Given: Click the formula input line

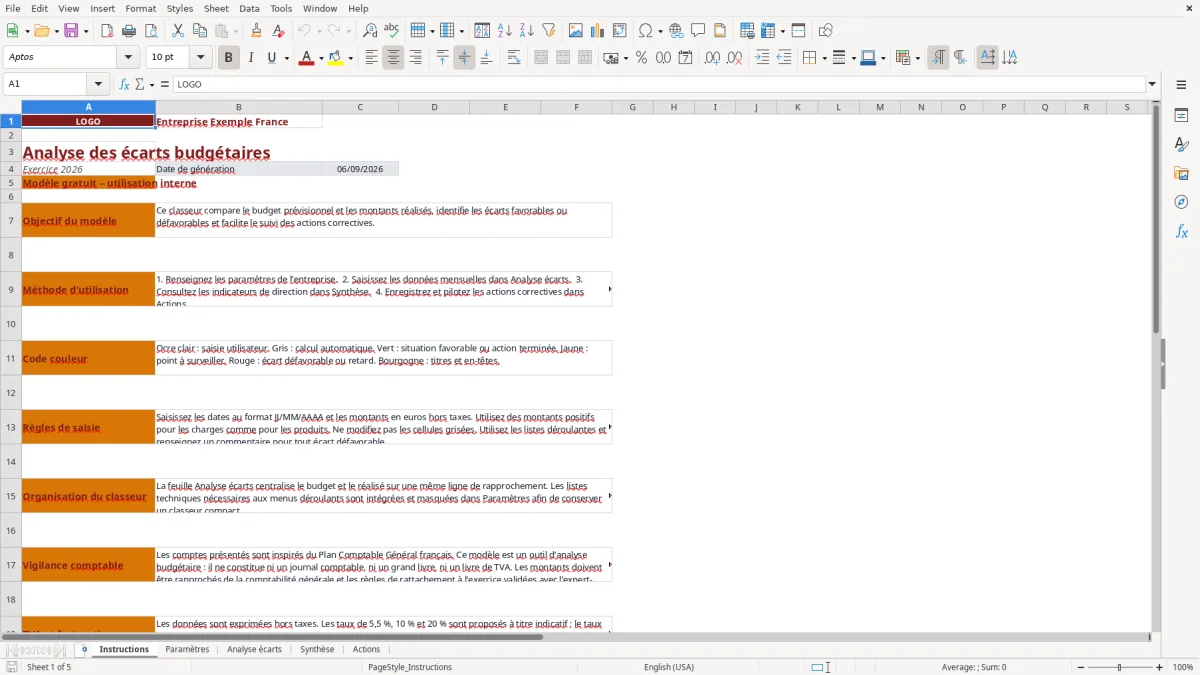Looking at the screenshot, I should (x=659, y=84).
